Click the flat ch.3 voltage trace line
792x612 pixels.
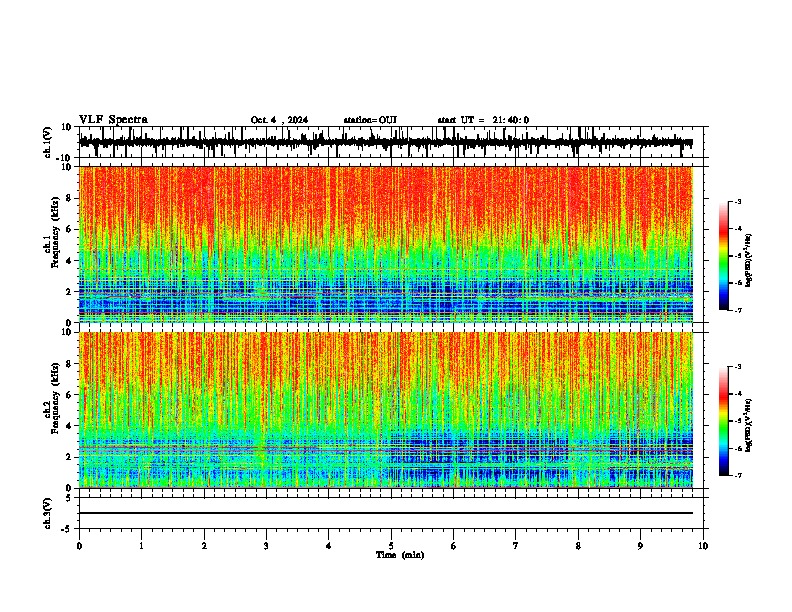386,513
